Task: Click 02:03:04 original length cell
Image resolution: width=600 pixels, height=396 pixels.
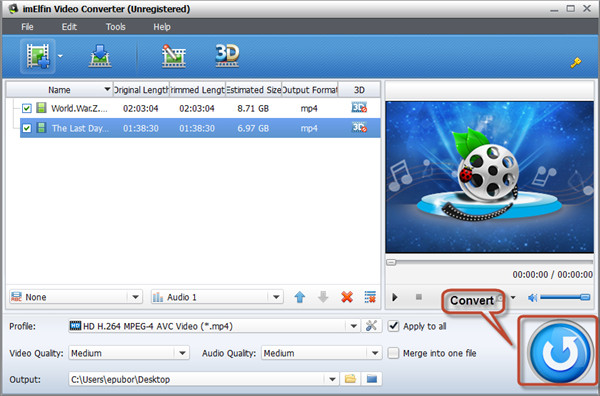Action: pos(140,108)
